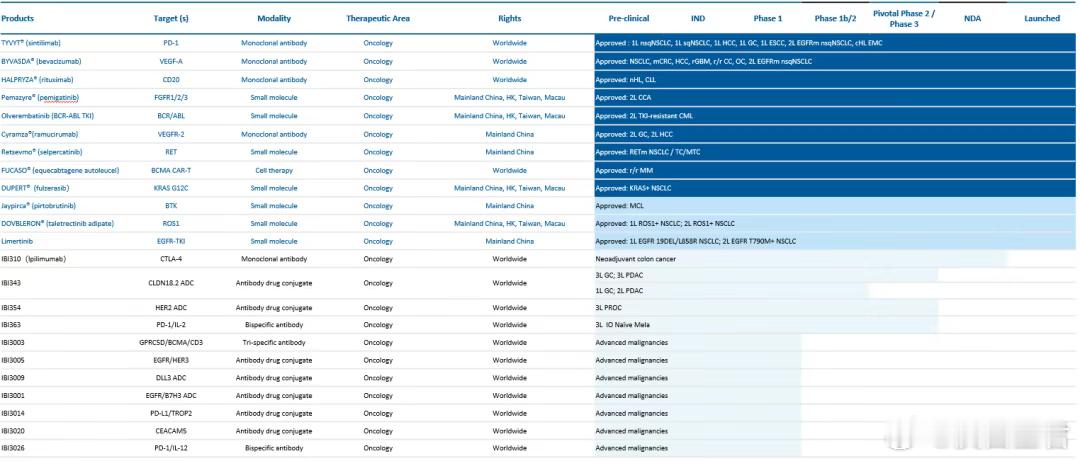Click the CD20 target cell
This screenshot has height=461, width=1080.
pyautogui.click(x=171, y=79)
